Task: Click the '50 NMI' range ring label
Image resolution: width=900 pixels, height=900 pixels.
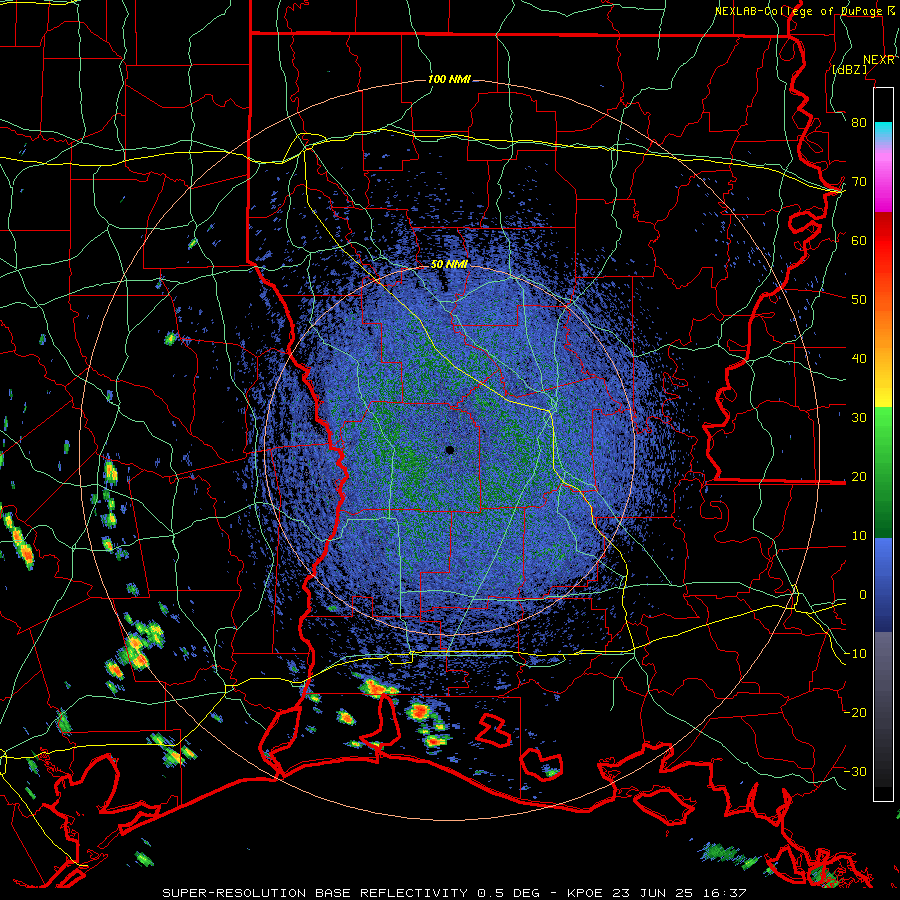Action: (x=449, y=265)
